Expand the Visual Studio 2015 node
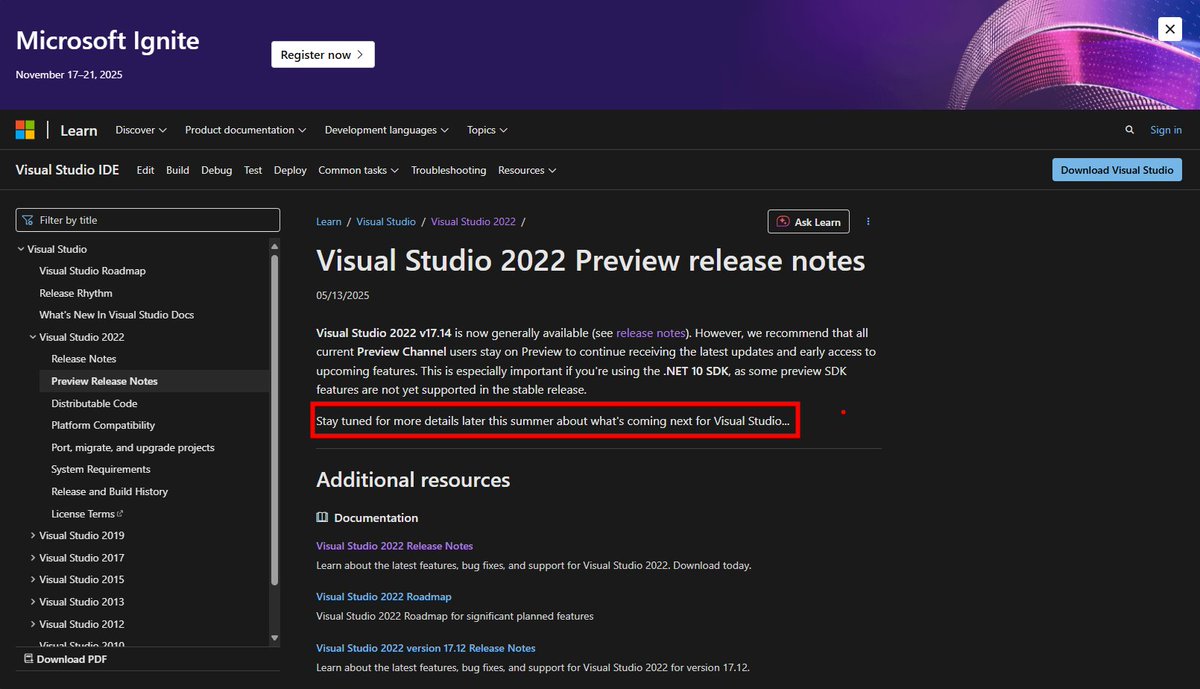This screenshot has width=1200, height=689. (33, 580)
